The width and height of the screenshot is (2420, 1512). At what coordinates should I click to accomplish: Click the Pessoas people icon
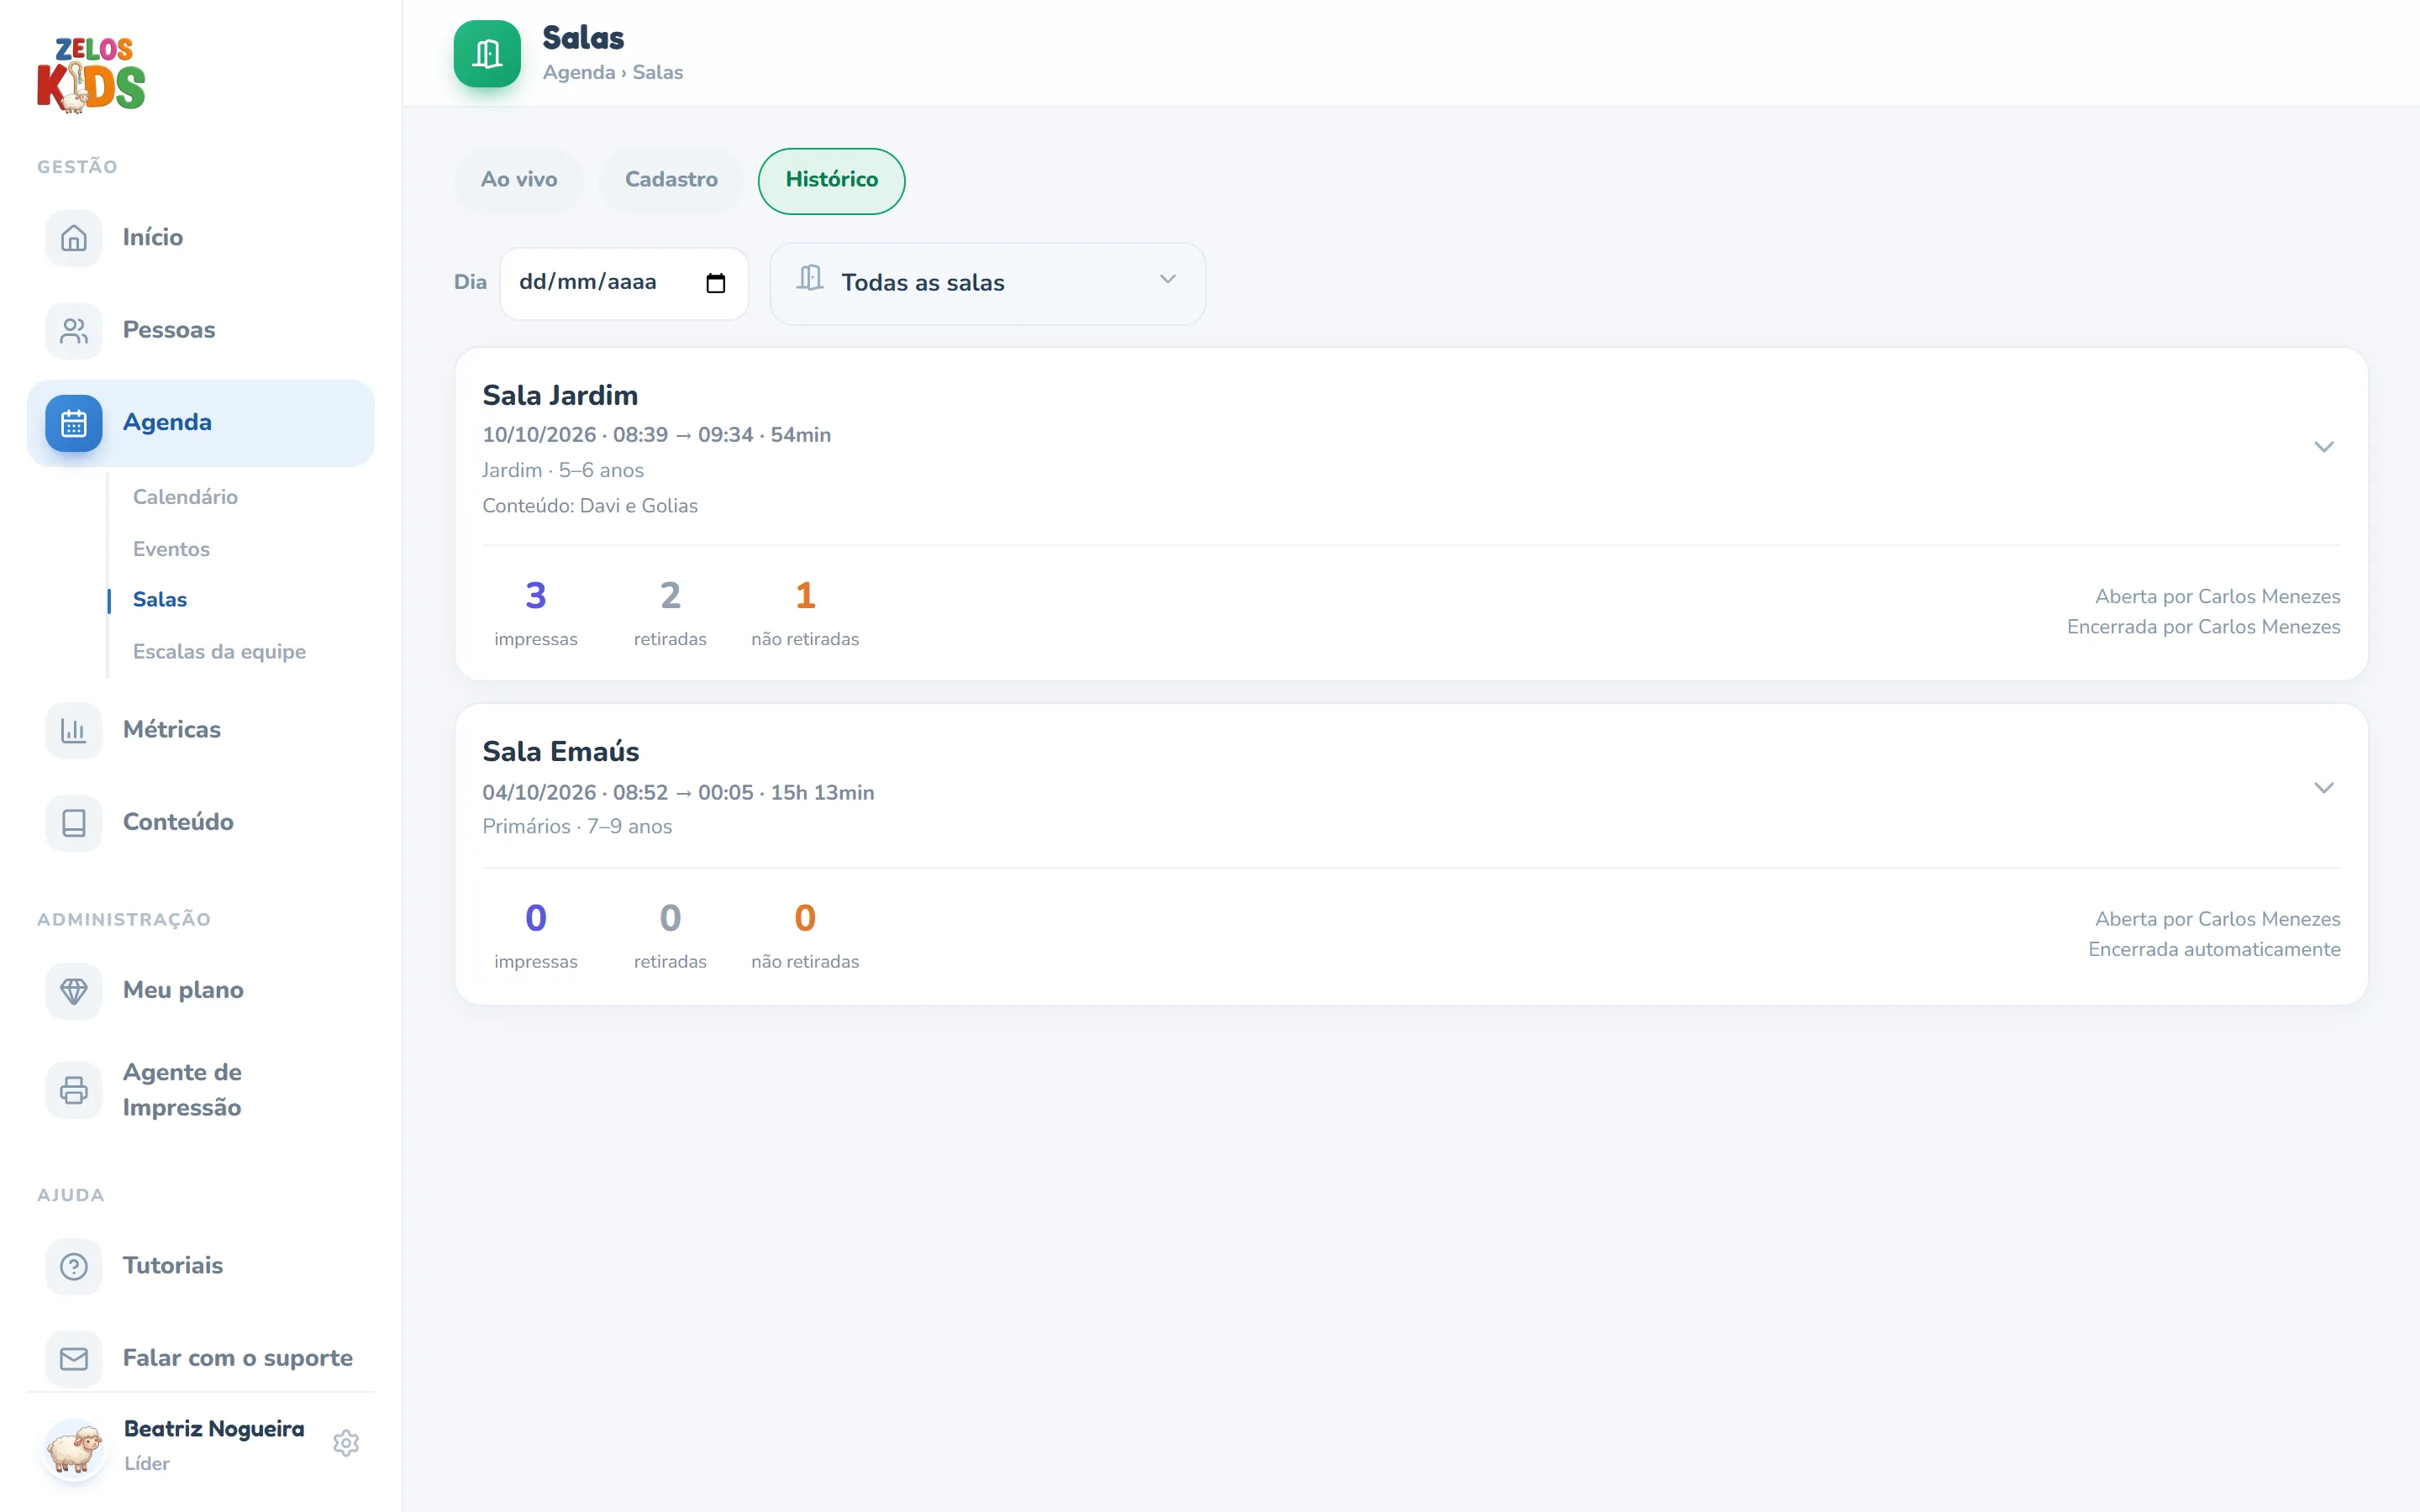coord(74,330)
